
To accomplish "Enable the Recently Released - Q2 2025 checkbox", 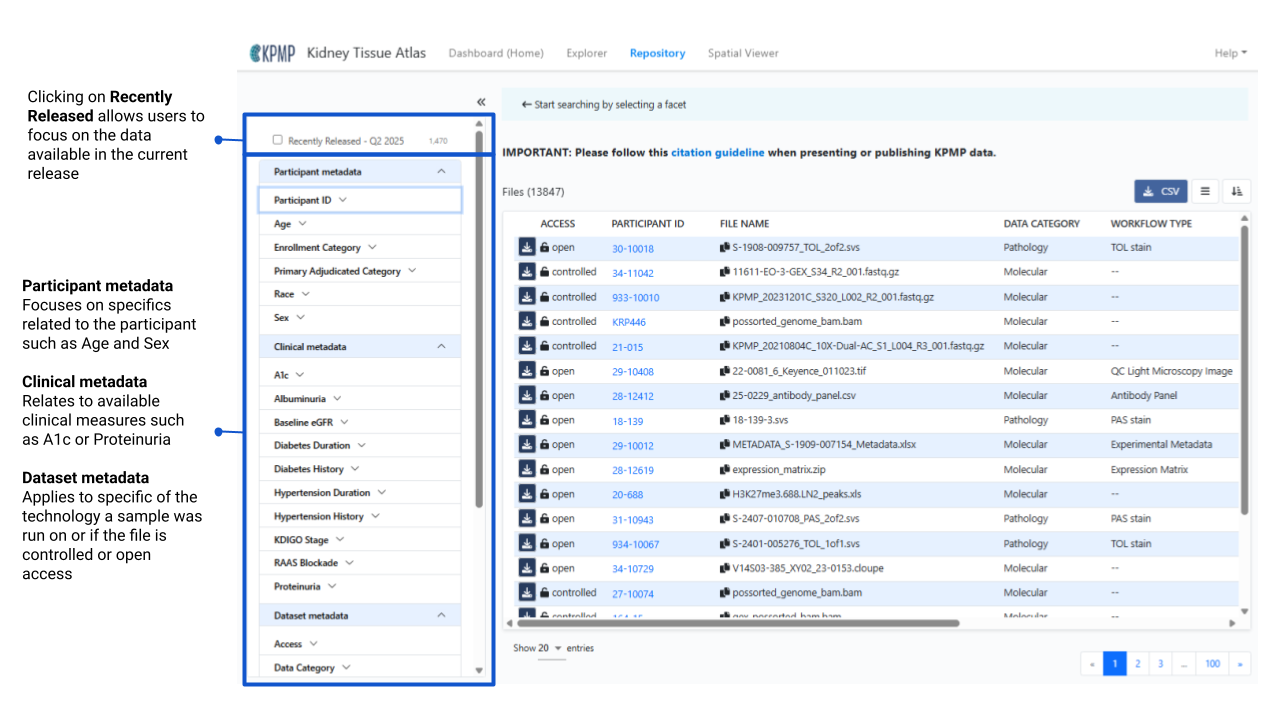I will 278,140.
